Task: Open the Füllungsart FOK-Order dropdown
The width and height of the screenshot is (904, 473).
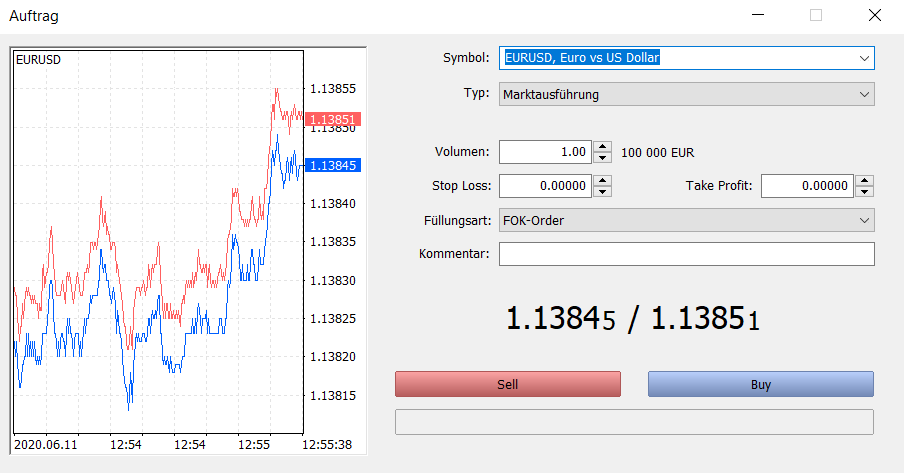Action: (687, 220)
